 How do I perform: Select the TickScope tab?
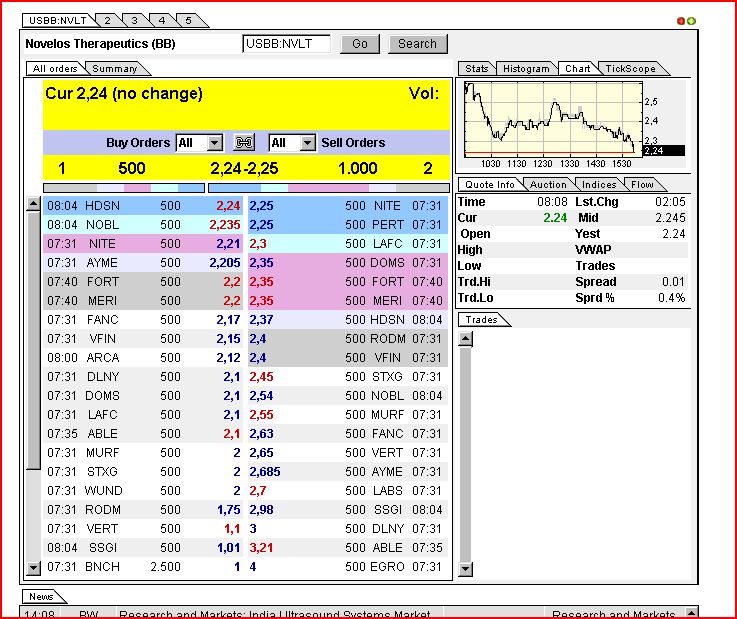click(630, 69)
